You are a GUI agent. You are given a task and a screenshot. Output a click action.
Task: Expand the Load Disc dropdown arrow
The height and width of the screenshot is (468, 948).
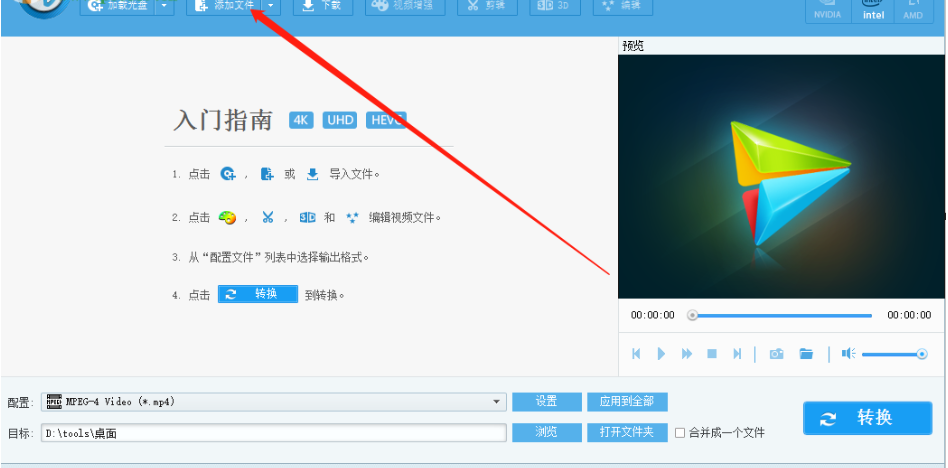click(164, 6)
